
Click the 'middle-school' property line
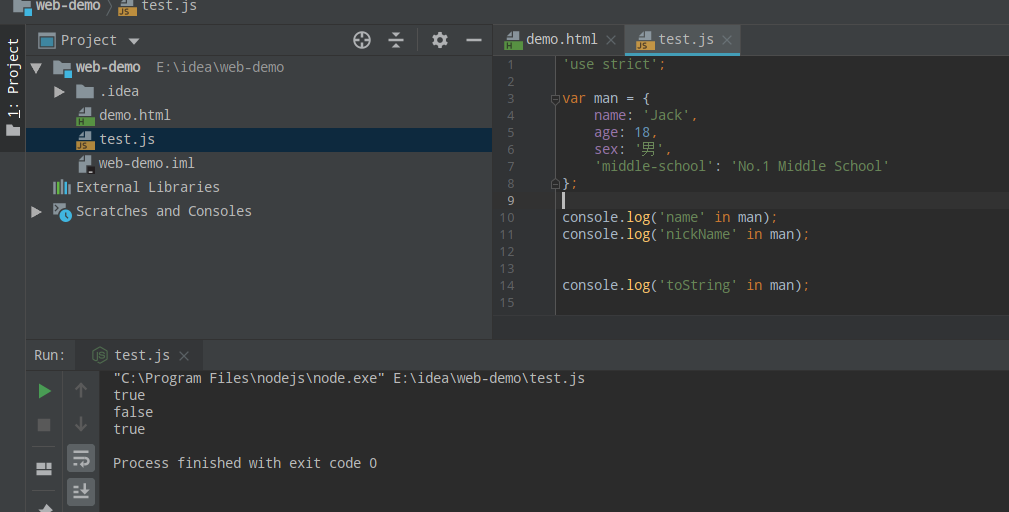(x=741, y=166)
